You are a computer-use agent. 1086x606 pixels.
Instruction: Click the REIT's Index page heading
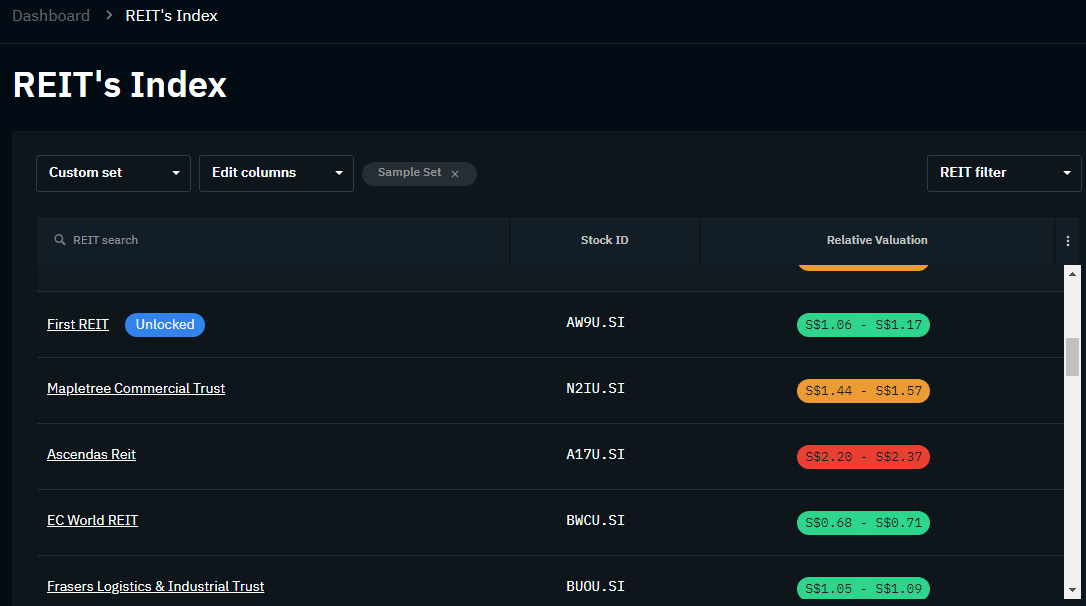pos(120,84)
